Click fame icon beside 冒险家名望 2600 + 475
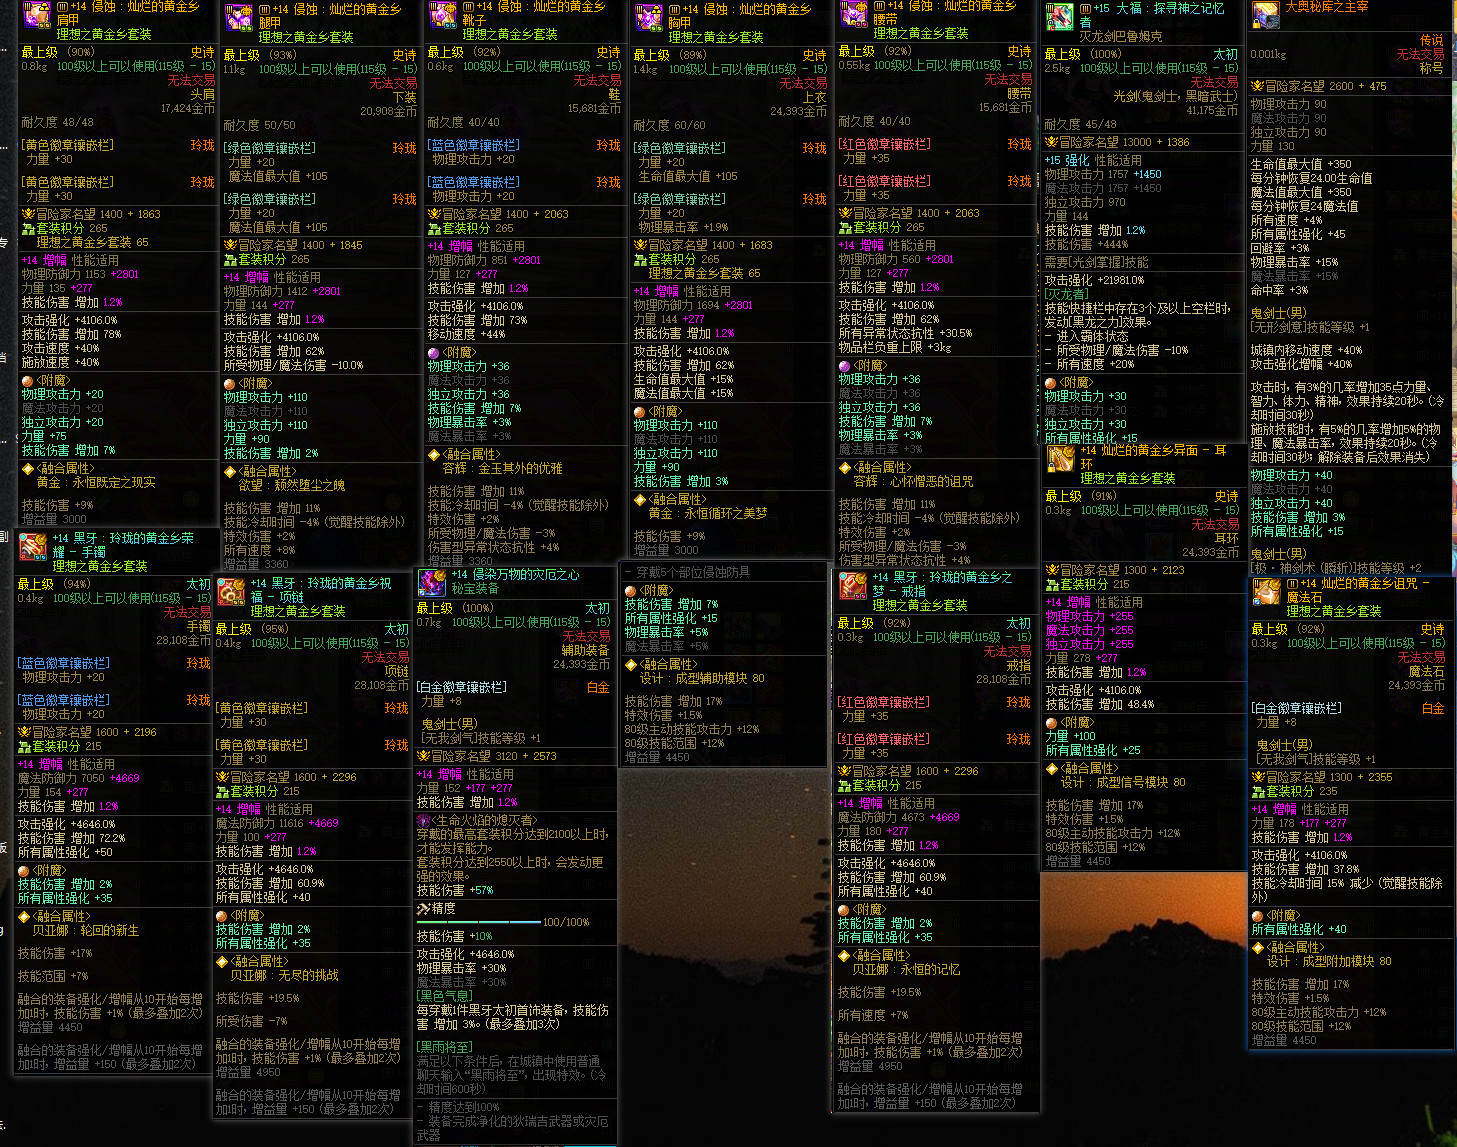Screen dimensions: 1457x1147 (1257, 86)
